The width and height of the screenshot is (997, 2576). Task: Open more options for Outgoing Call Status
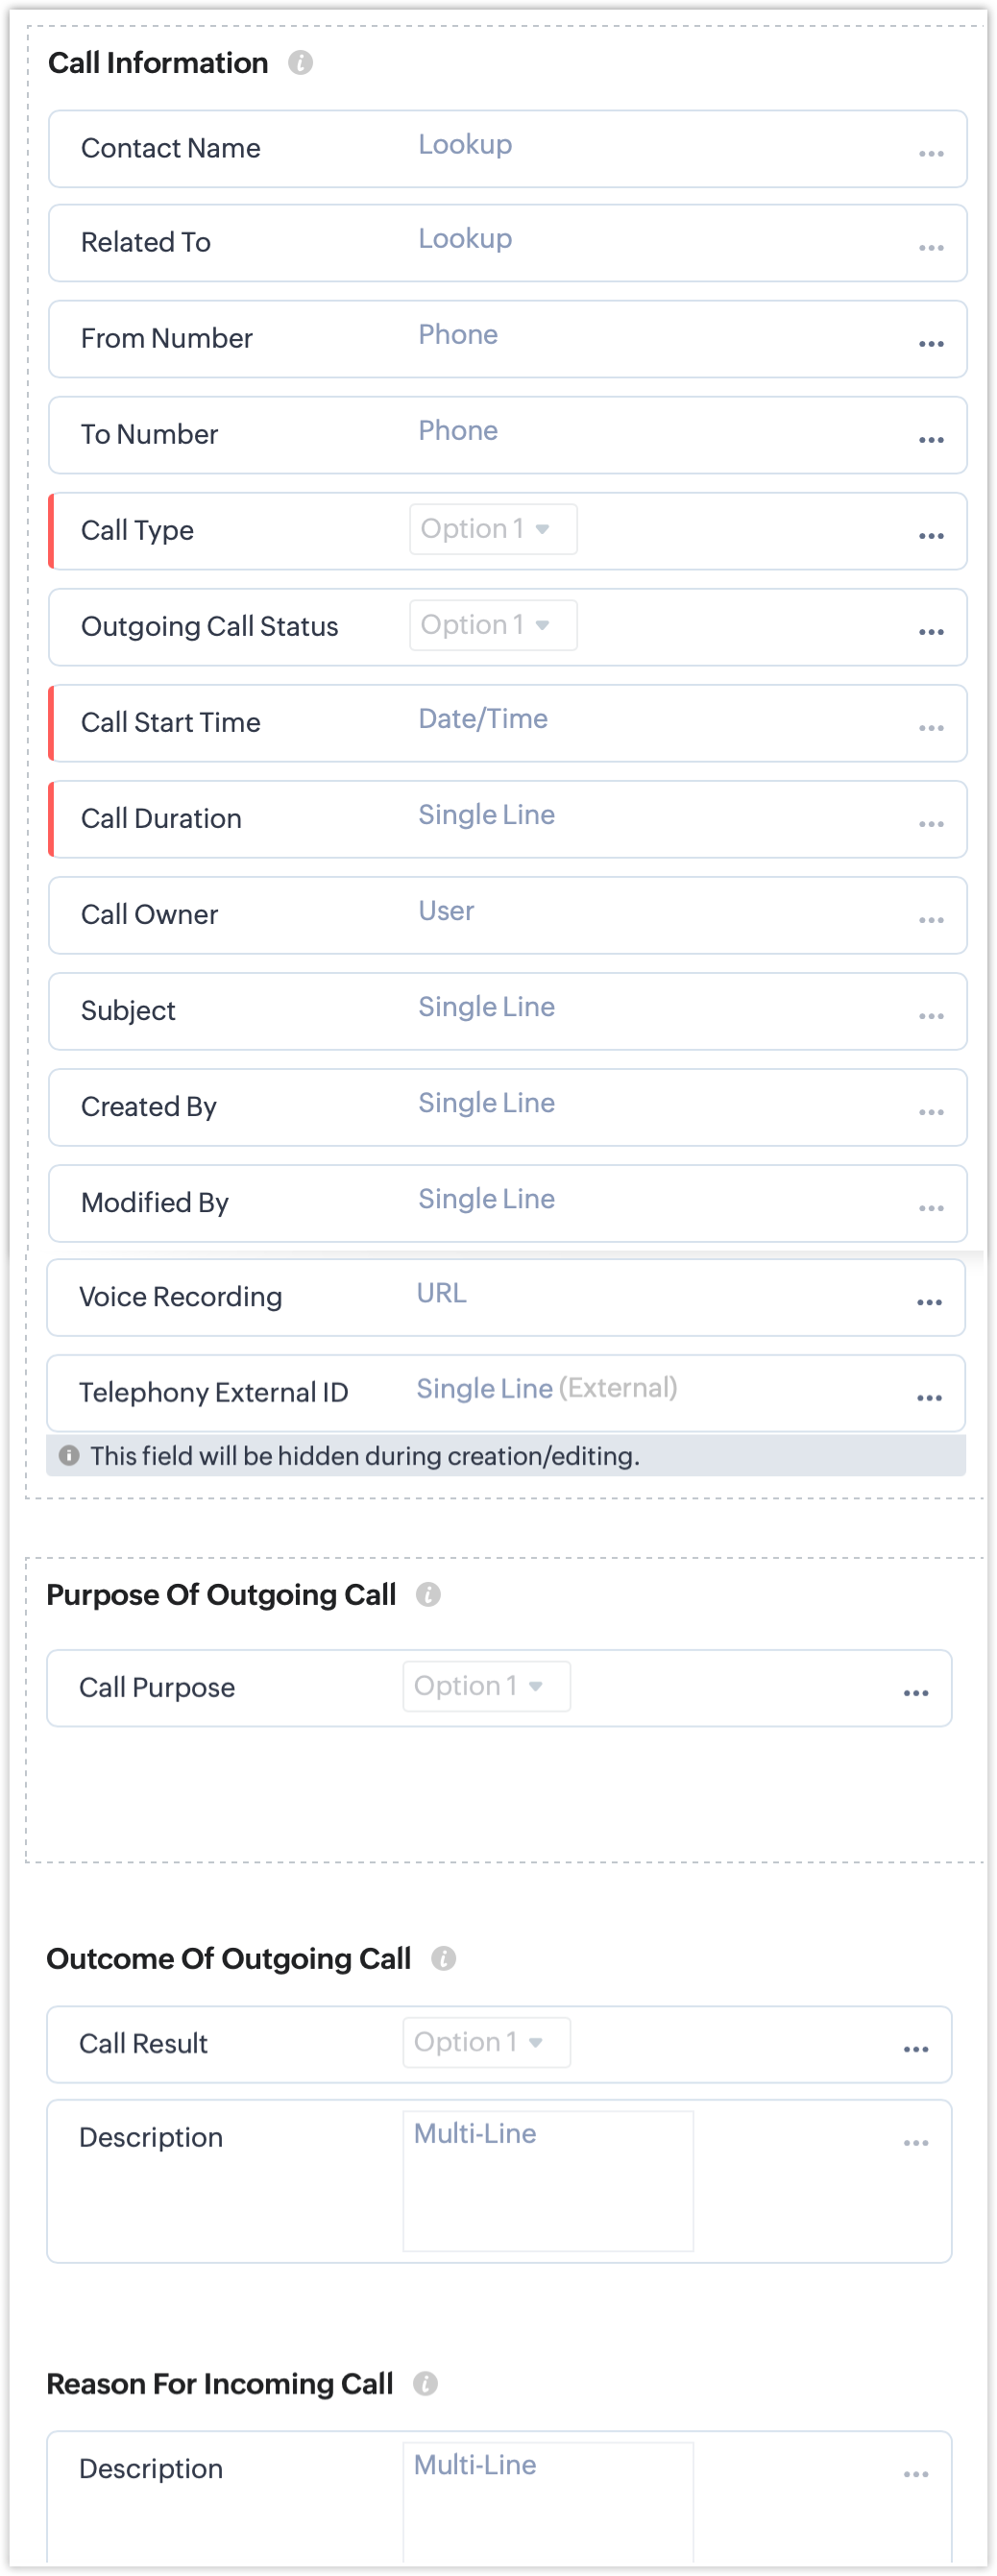pos(931,632)
